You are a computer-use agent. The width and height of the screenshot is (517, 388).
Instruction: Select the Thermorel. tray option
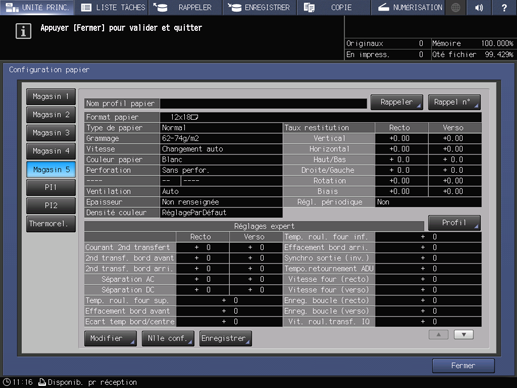coord(51,224)
